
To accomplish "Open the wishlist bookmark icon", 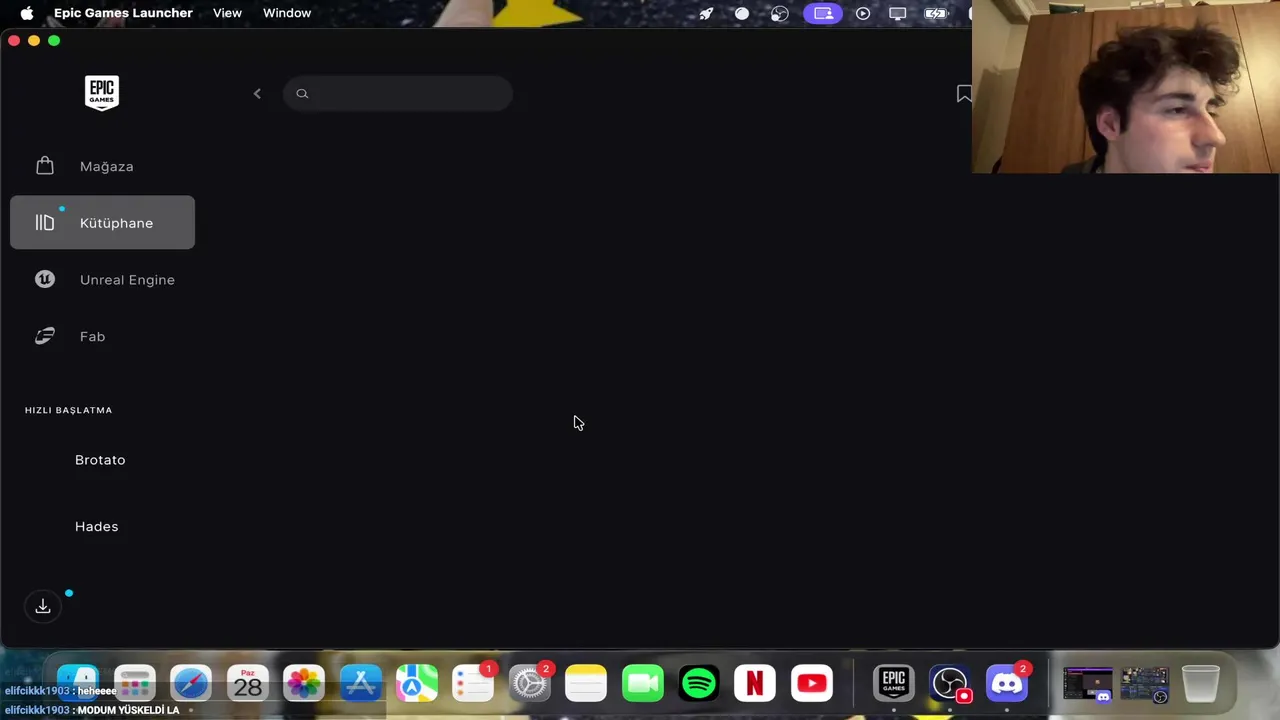I will 964,93.
